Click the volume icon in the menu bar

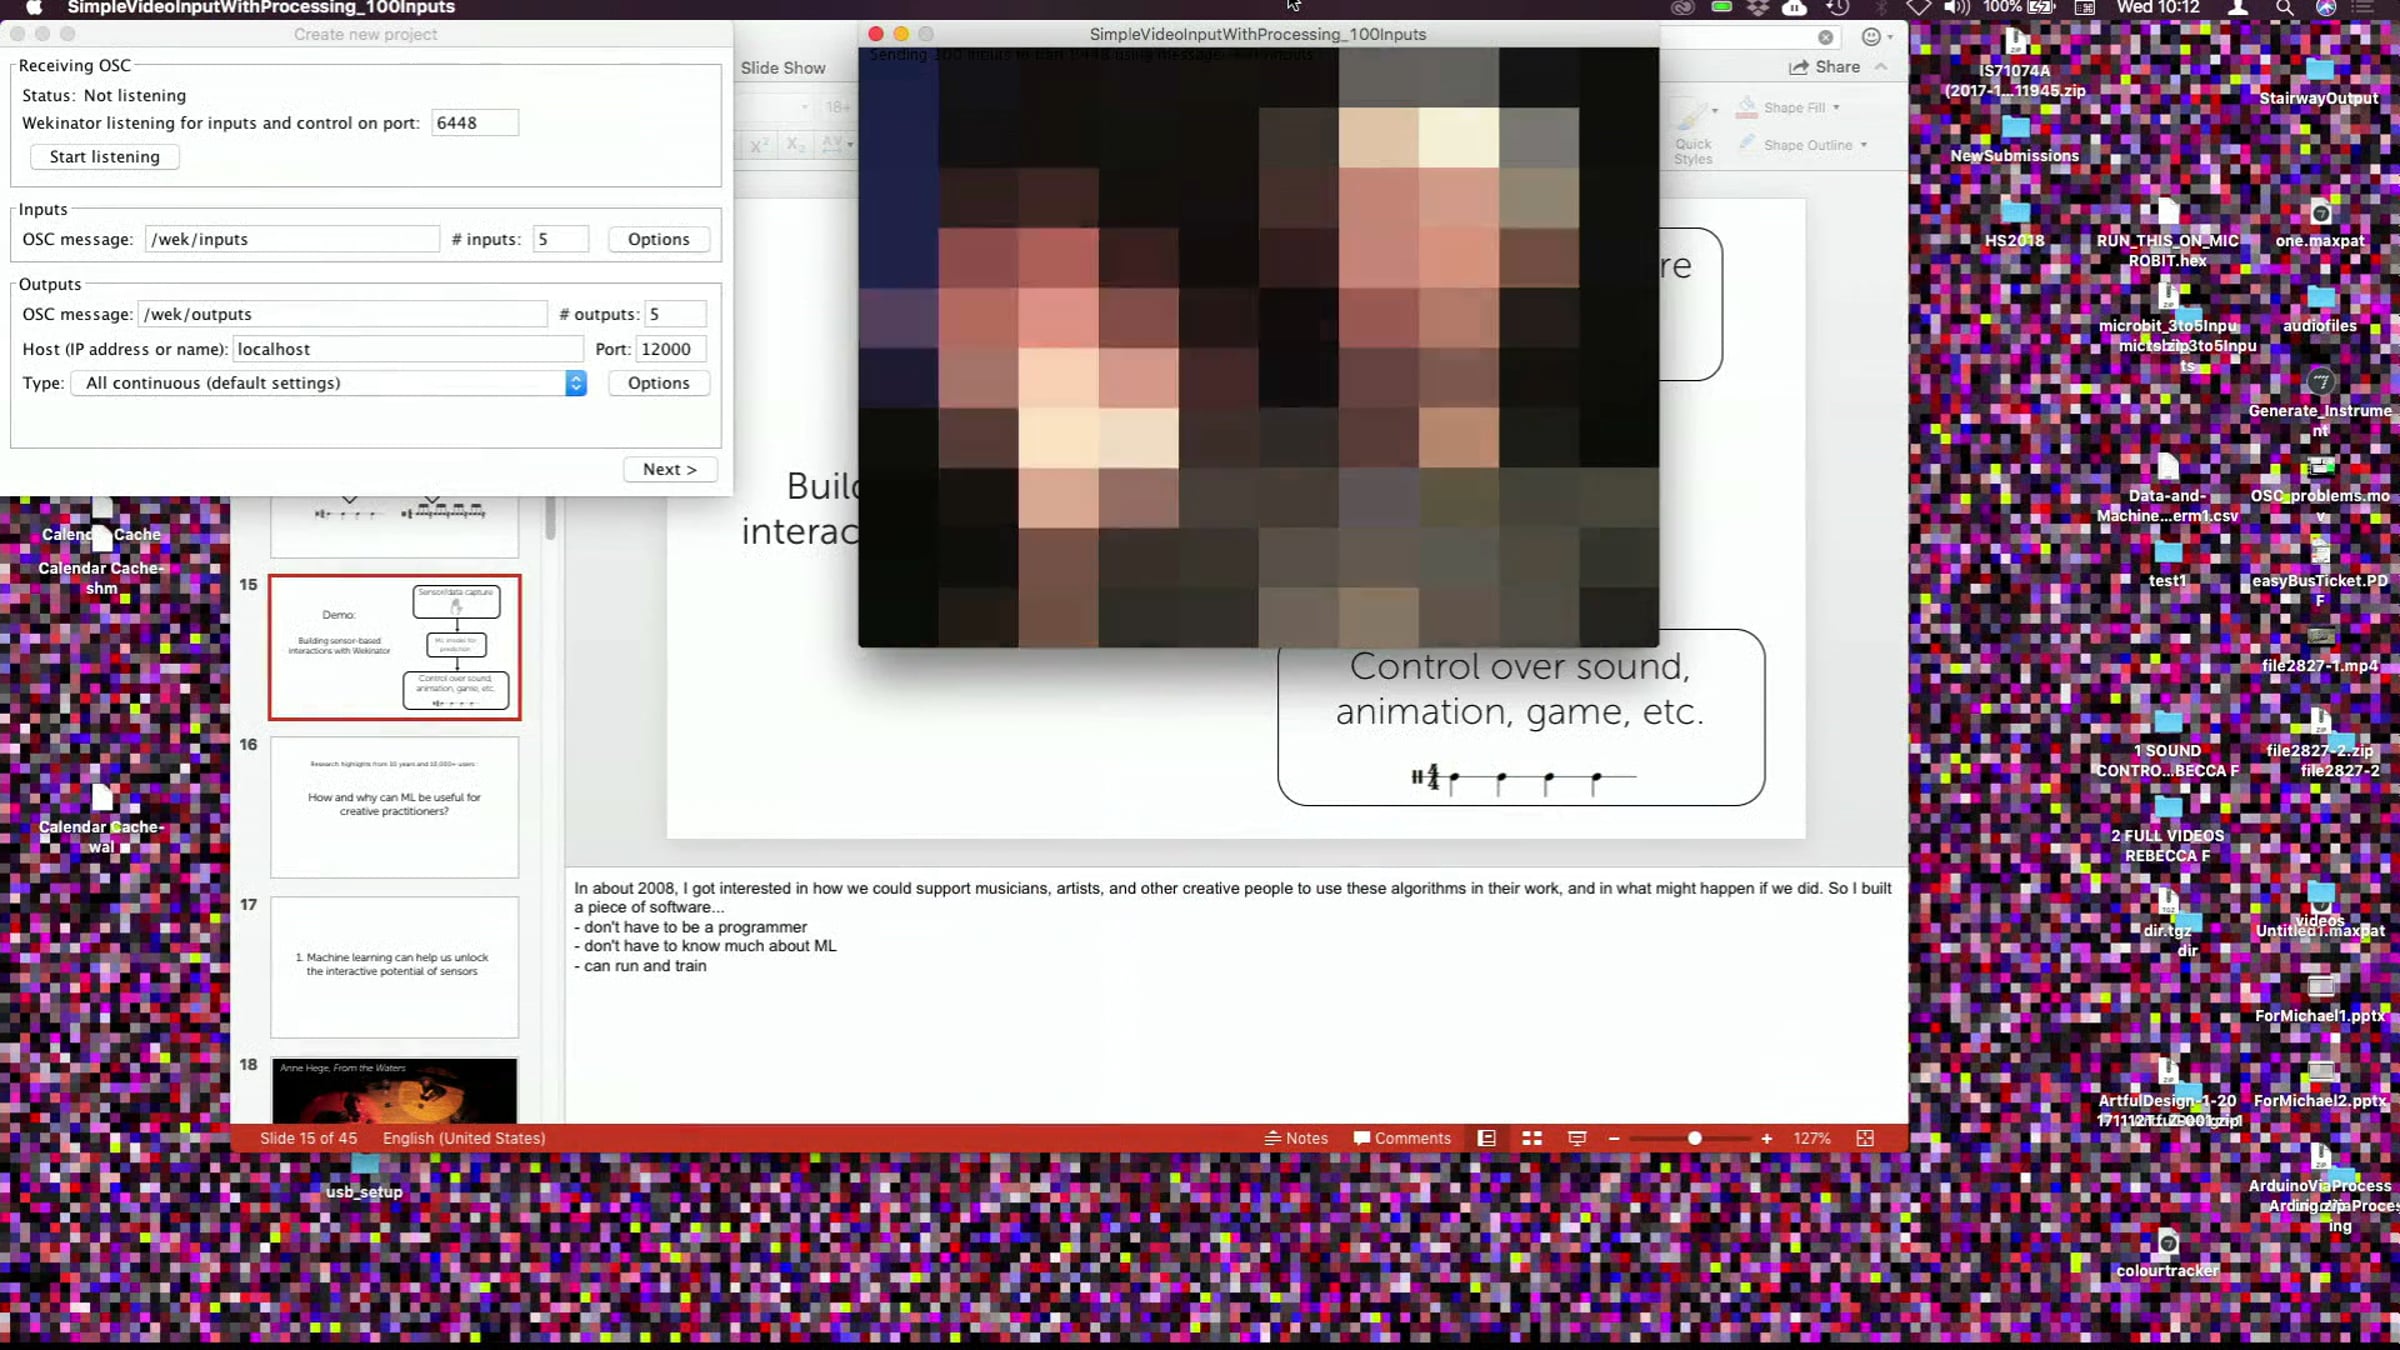pos(1956,8)
